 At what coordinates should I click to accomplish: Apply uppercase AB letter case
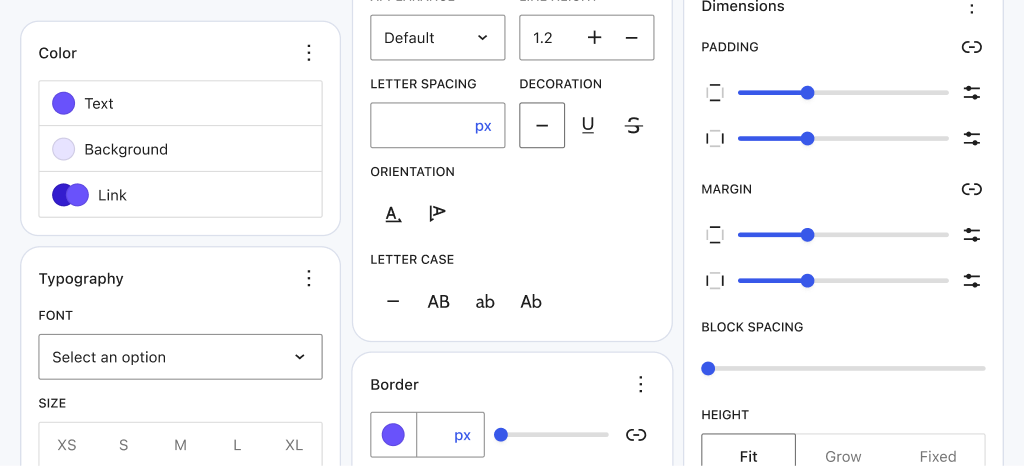(x=438, y=302)
